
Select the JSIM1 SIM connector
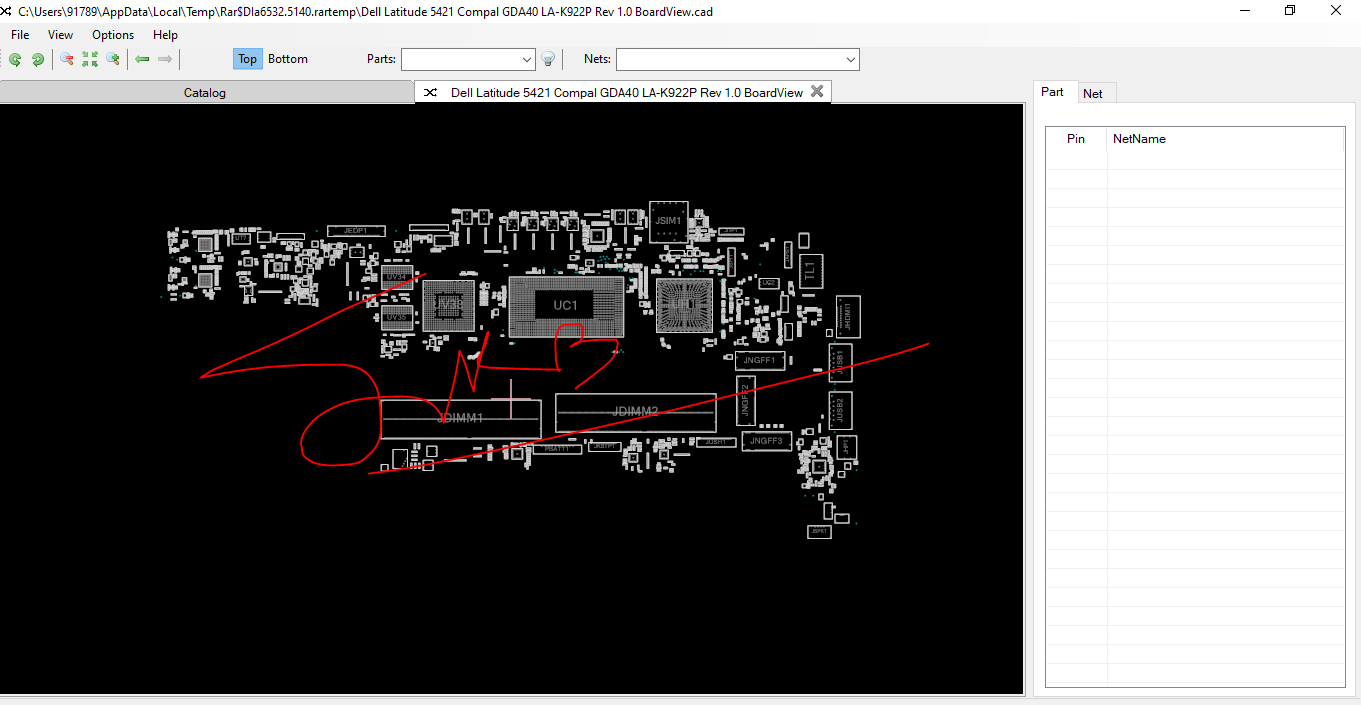click(668, 221)
